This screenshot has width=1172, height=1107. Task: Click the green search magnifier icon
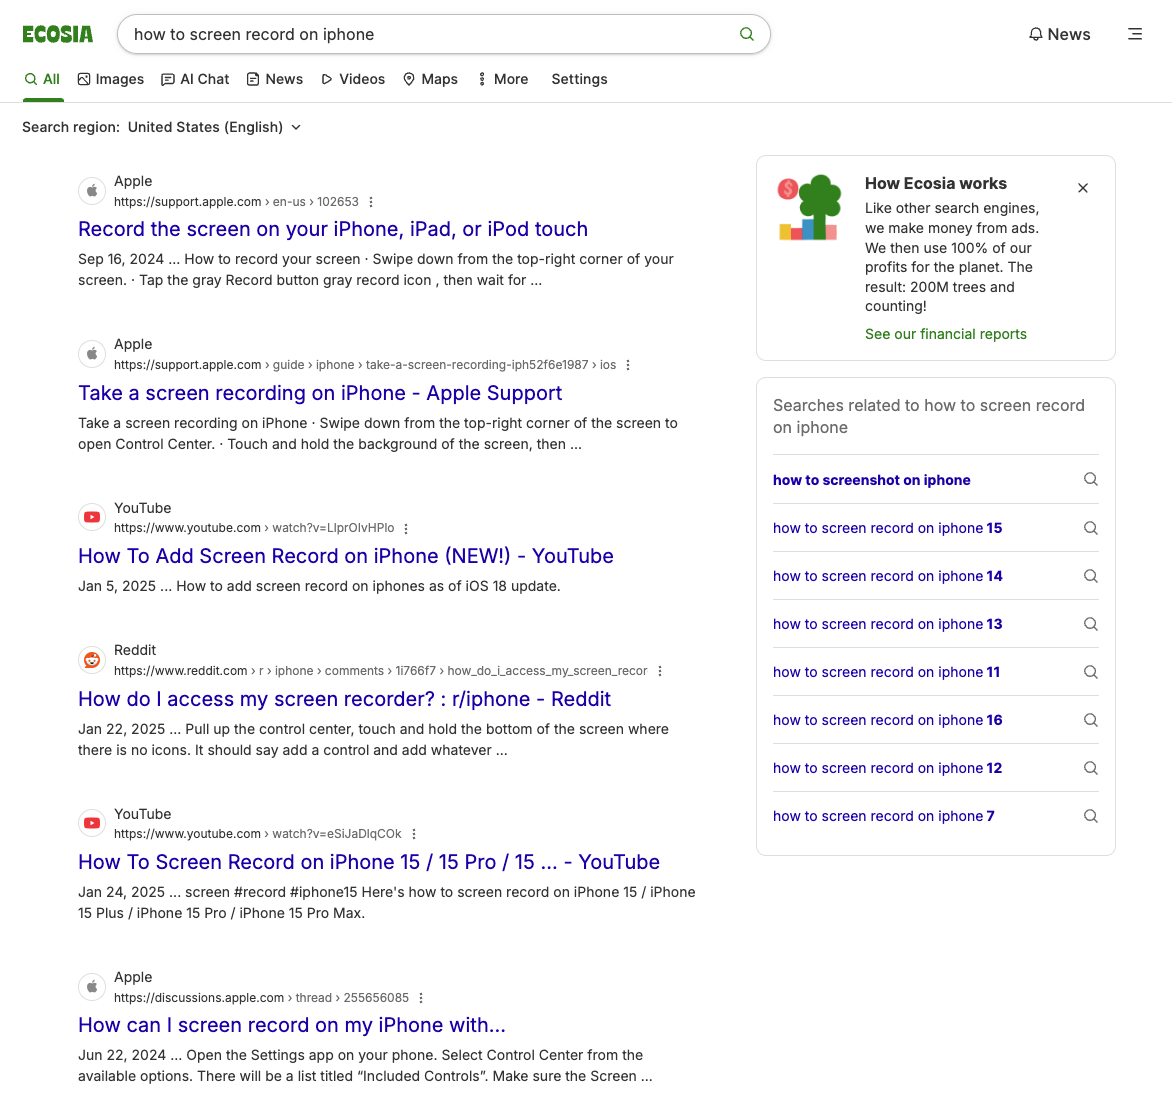click(746, 34)
